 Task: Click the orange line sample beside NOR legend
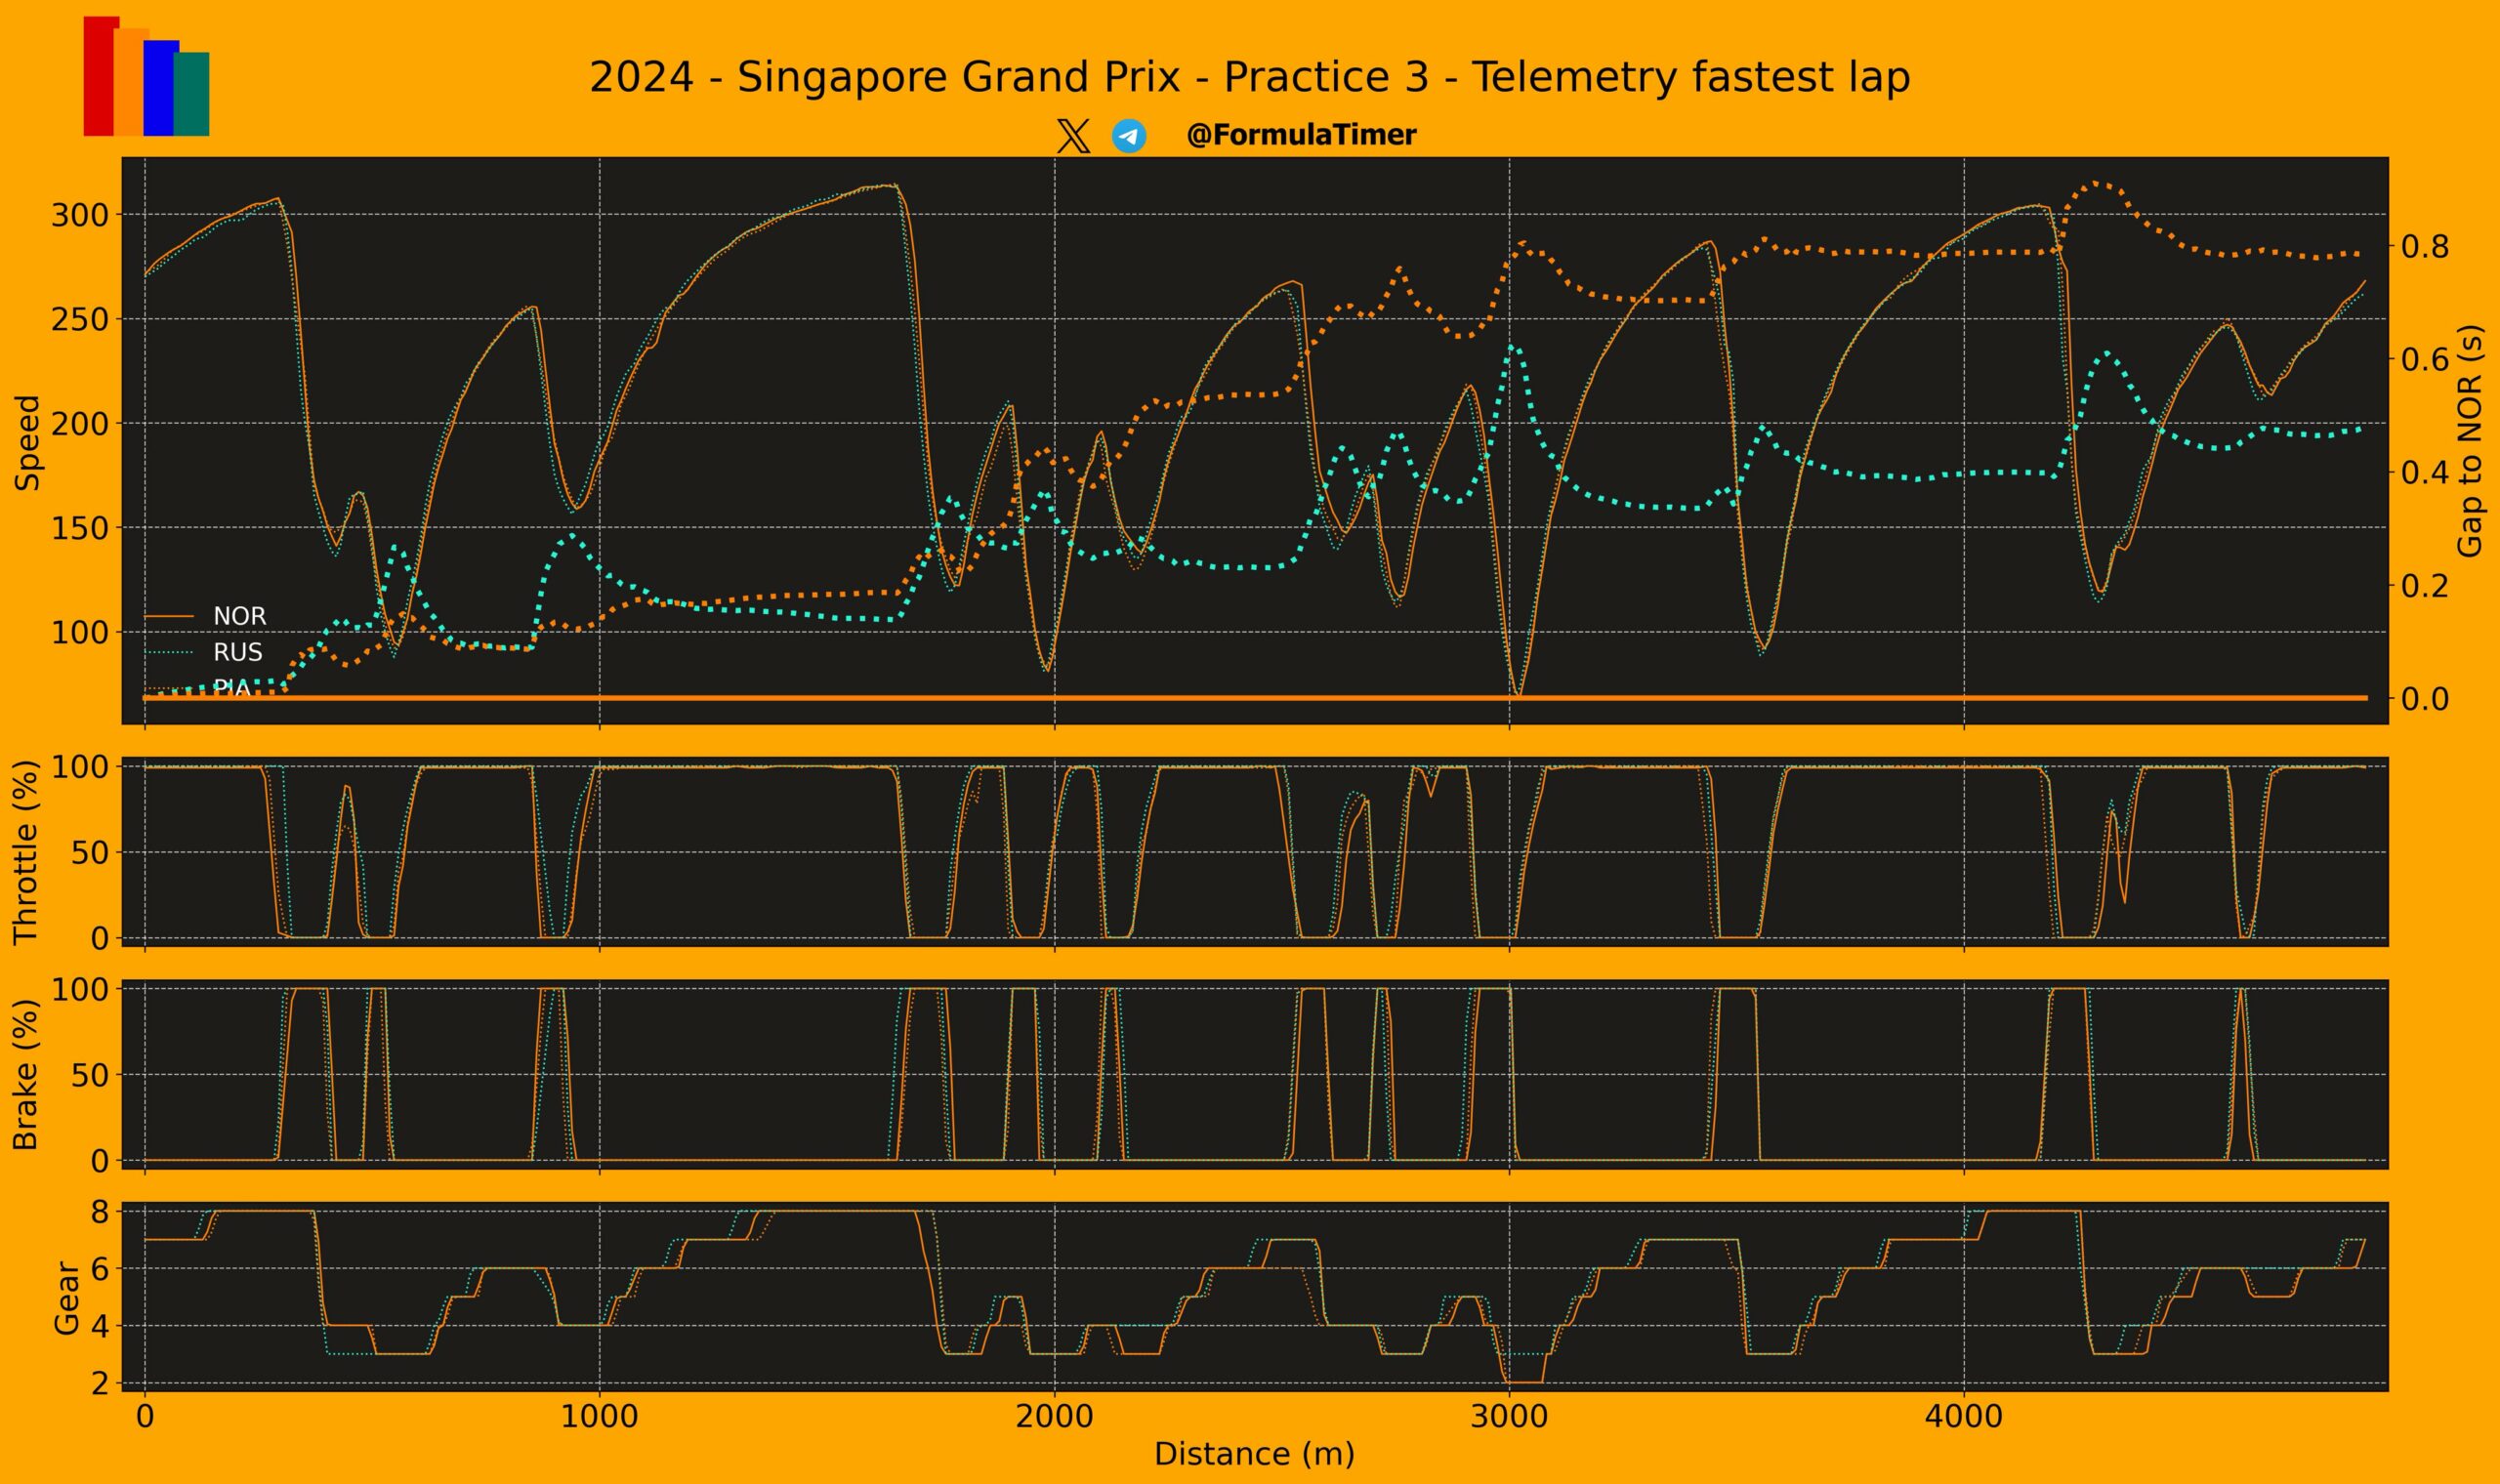coord(169,617)
